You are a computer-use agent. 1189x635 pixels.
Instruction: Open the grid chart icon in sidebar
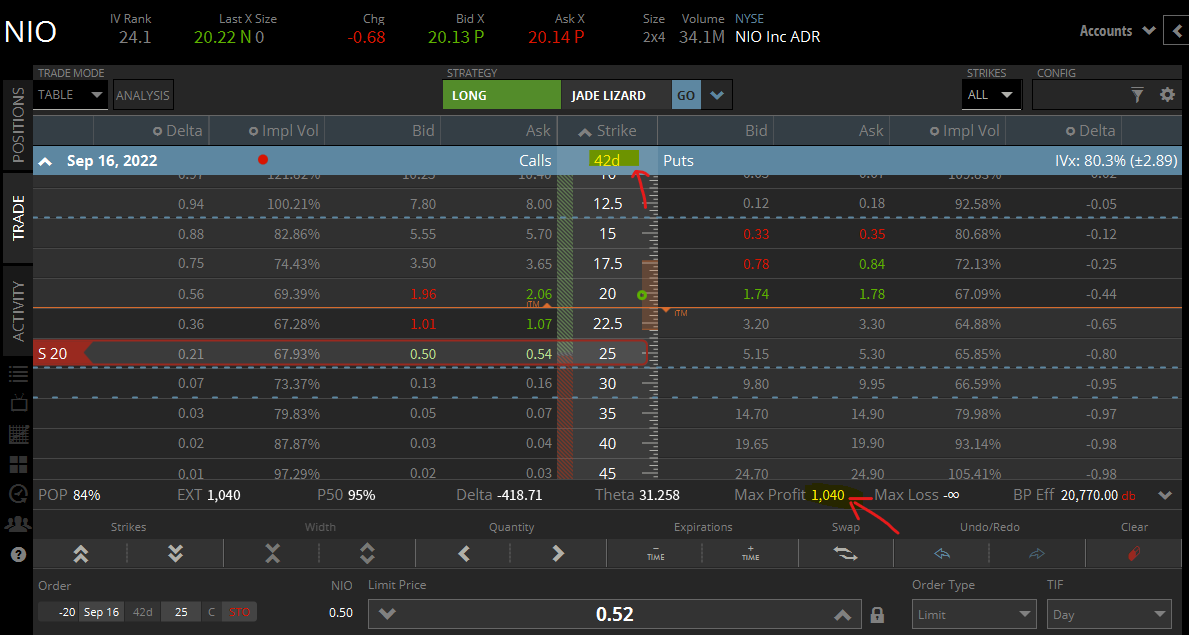pos(19,434)
